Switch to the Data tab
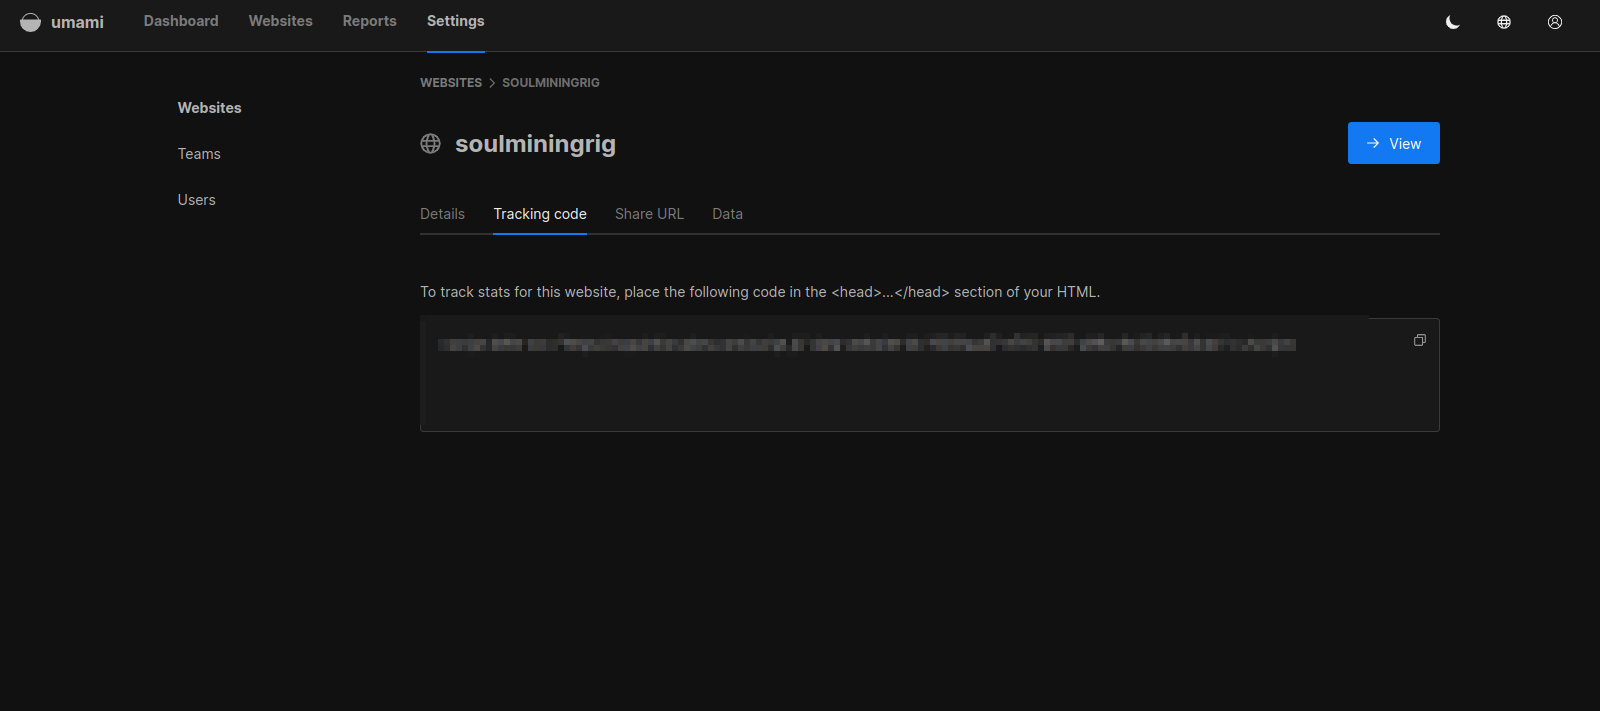The image size is (1600, 711). (x=728, y=214)
